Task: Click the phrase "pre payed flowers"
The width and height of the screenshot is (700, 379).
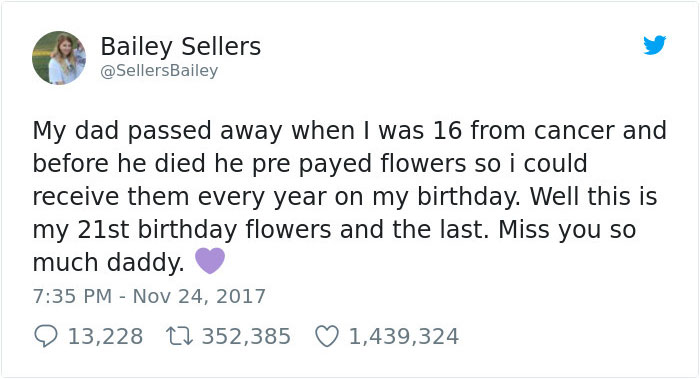Action: [x=360, y=163]
